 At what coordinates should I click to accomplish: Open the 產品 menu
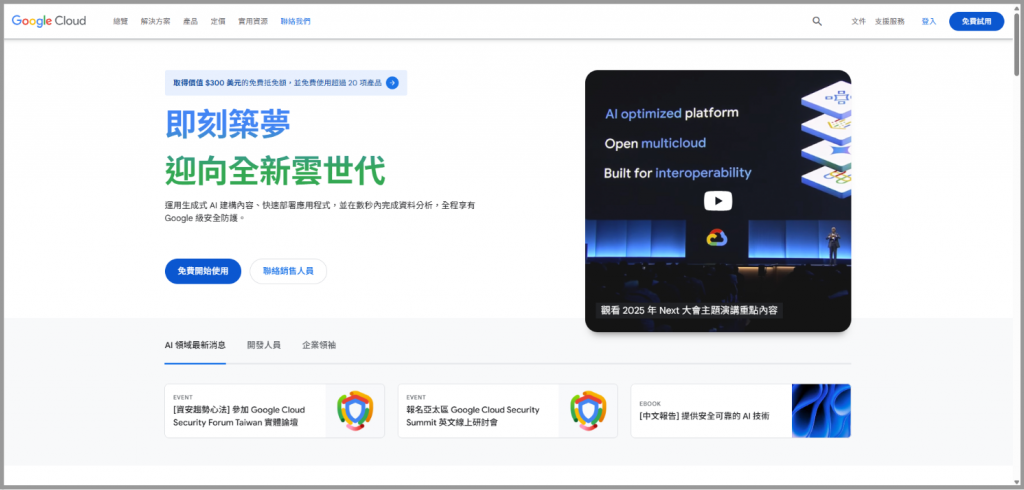(190, 22)
